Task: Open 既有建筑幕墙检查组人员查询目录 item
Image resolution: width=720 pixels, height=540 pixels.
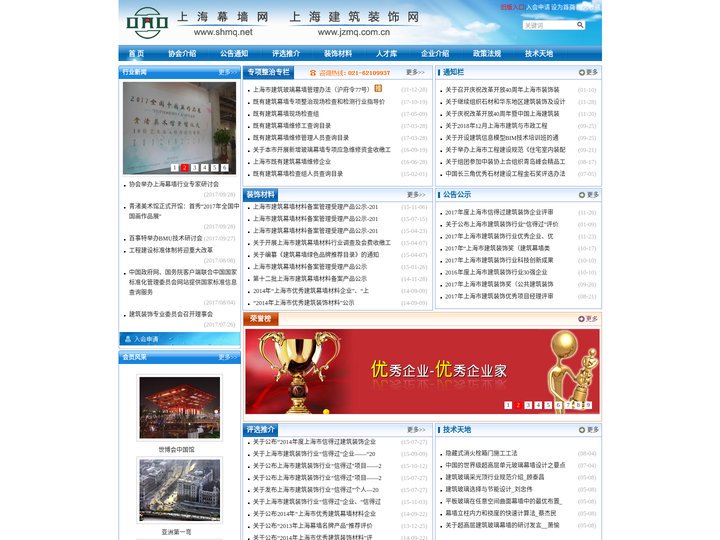Action: pos(298,174)
